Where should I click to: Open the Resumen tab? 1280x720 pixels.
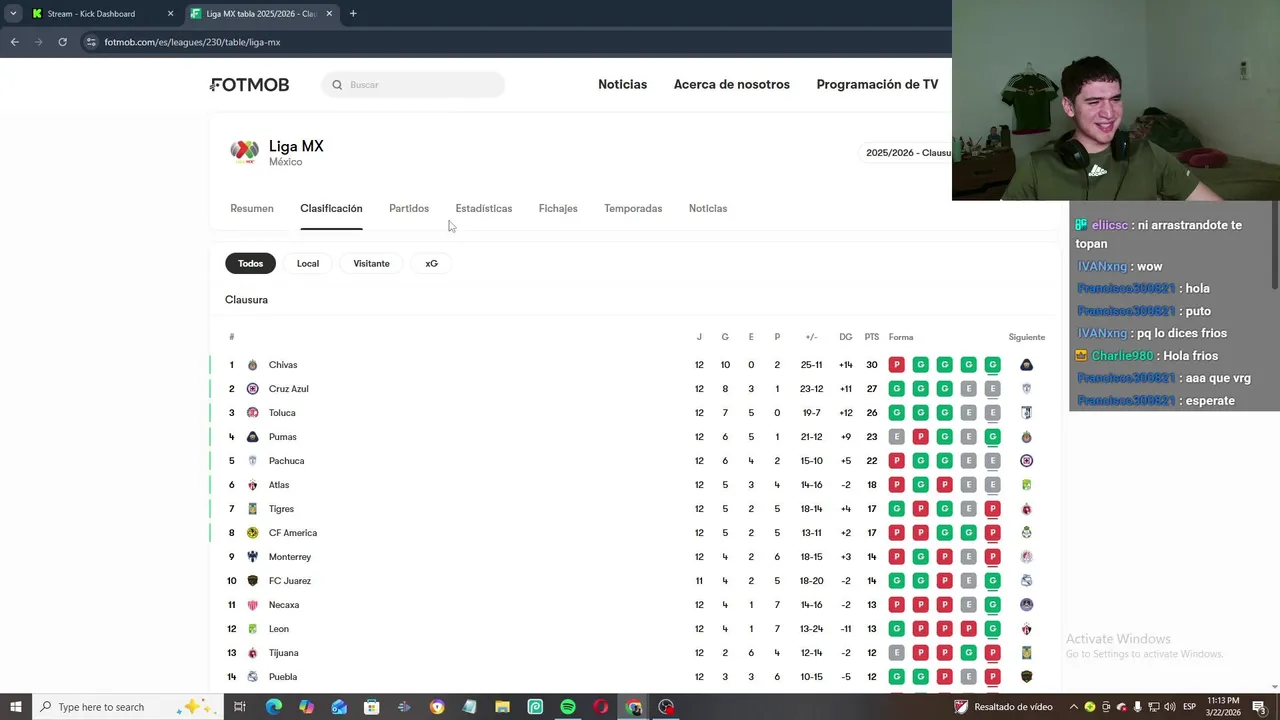[252, 208]
